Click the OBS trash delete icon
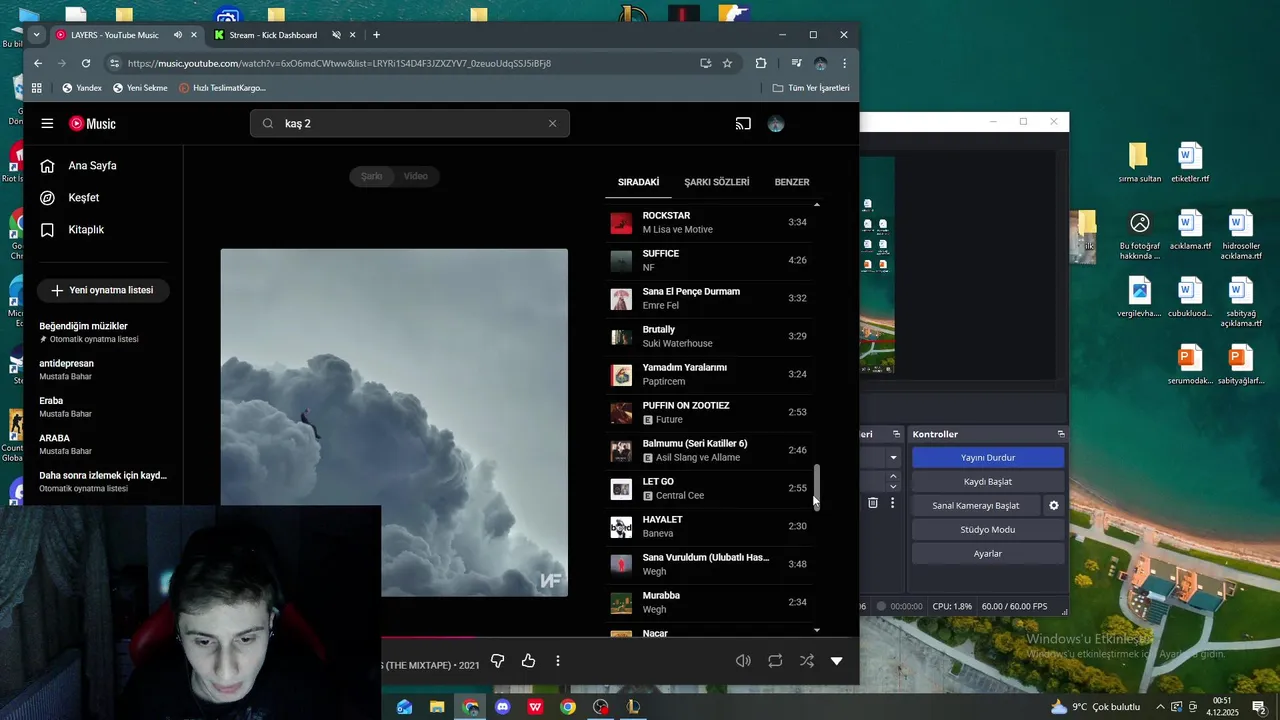 pos(873,503)
